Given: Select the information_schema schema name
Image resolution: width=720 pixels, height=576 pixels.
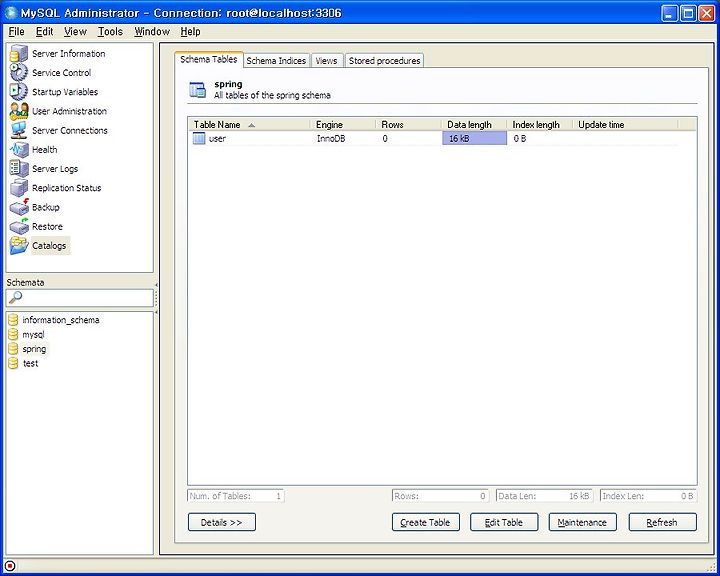Looking at the screenshot, I should pyautogui.click(x=61, y=320).
